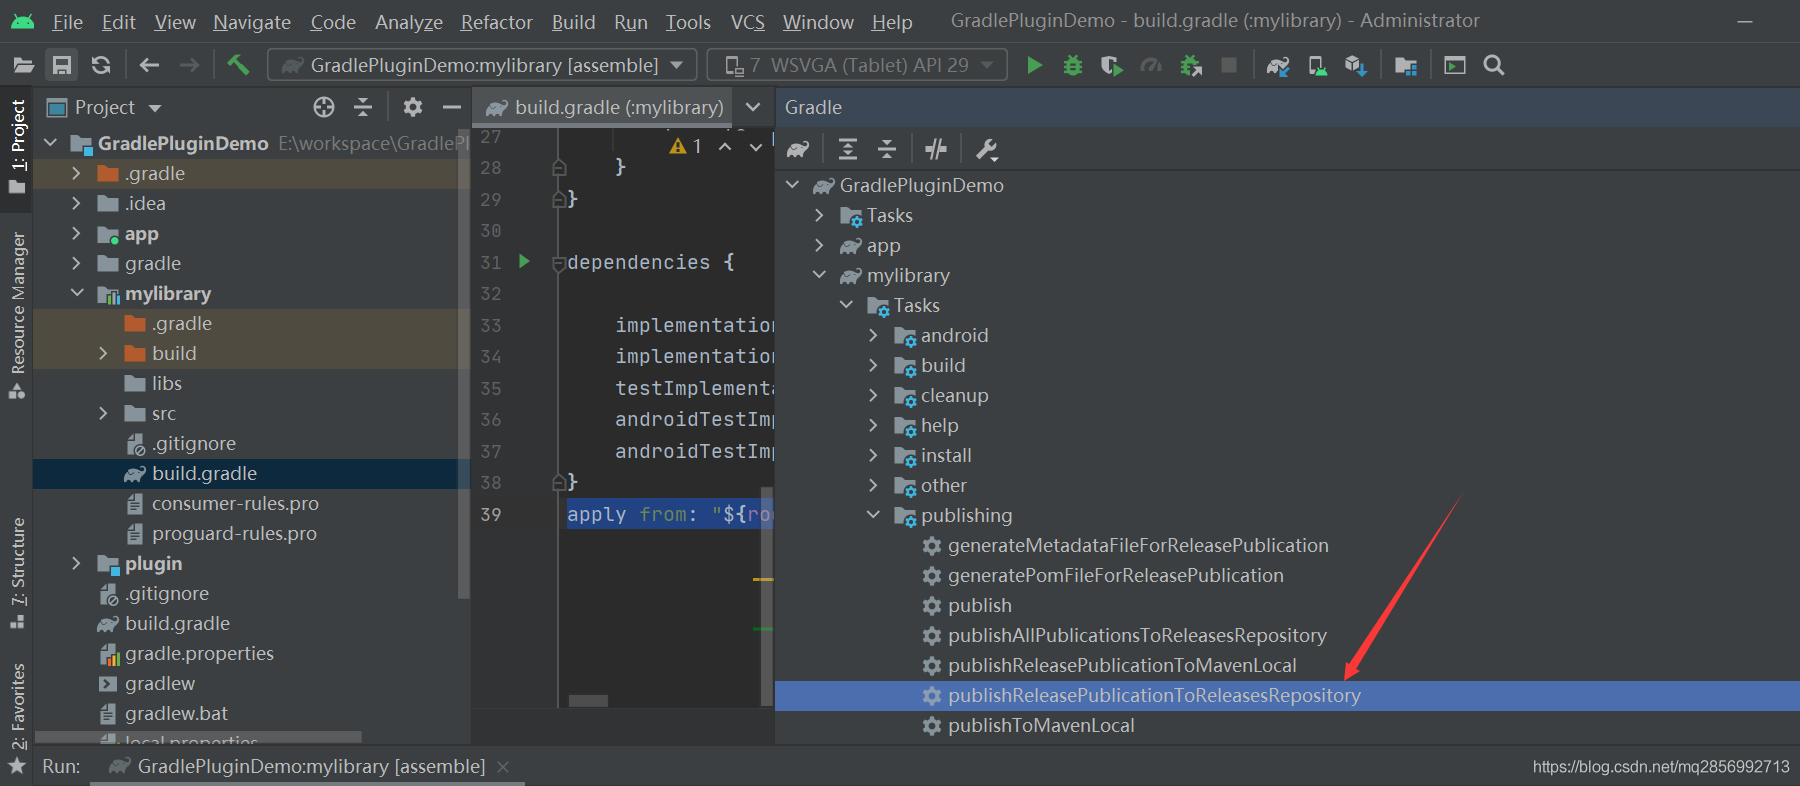
Task: Open the VCS menu
Action: pyautogui.click(x=748, y=22)
